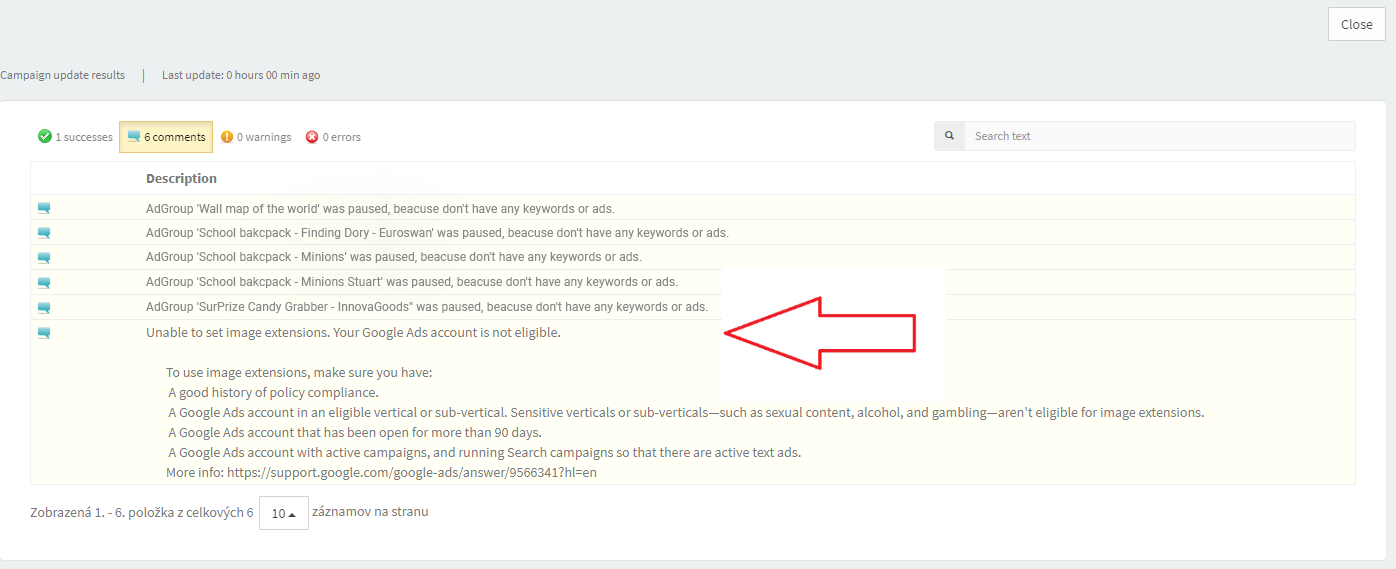Click the comments speech bubble tab icon
Image resolution: width=1396 pixels, height=569 pixels.
[134, 137]
